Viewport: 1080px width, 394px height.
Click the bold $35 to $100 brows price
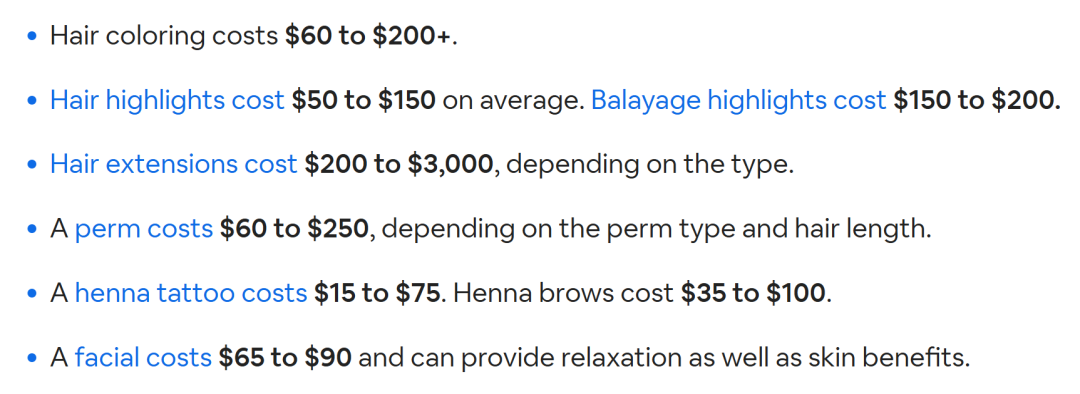point(753,293)
